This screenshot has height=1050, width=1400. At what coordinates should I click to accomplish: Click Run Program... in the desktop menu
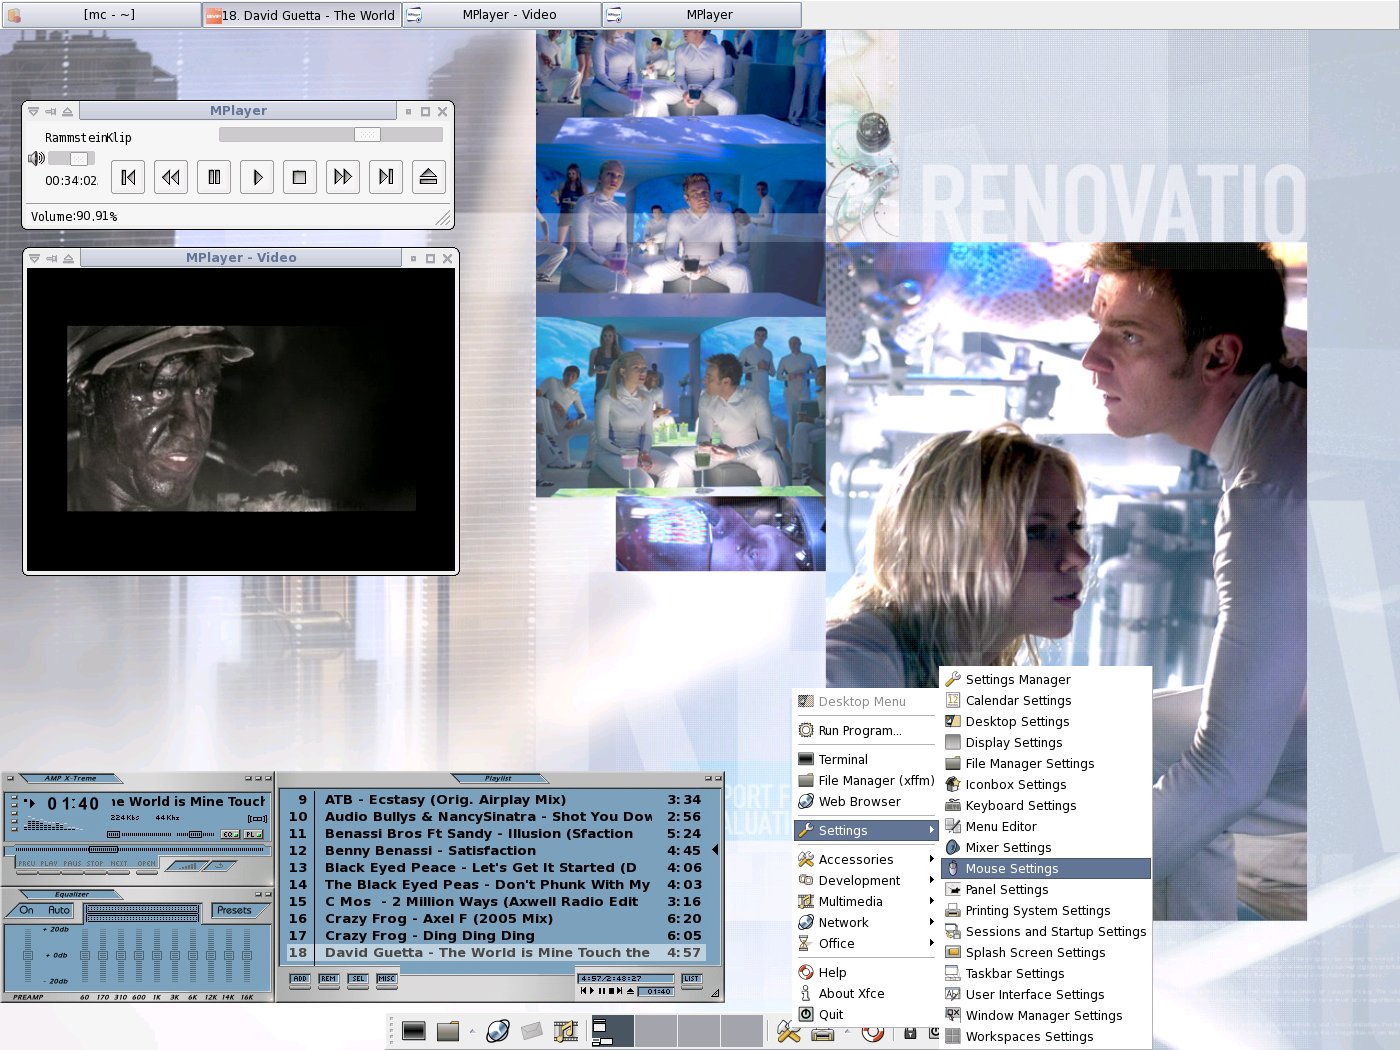(x=866, y=731)
